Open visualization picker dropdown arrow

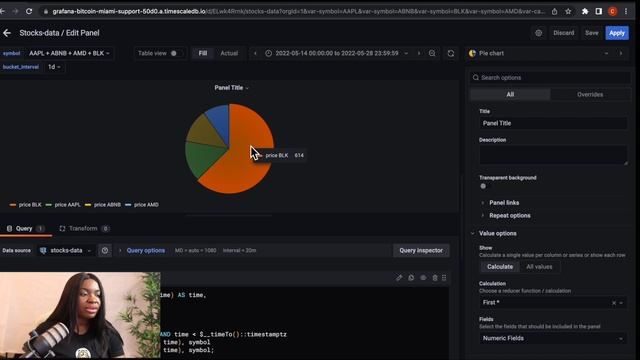pyautogui.click(x=607, y=53)
